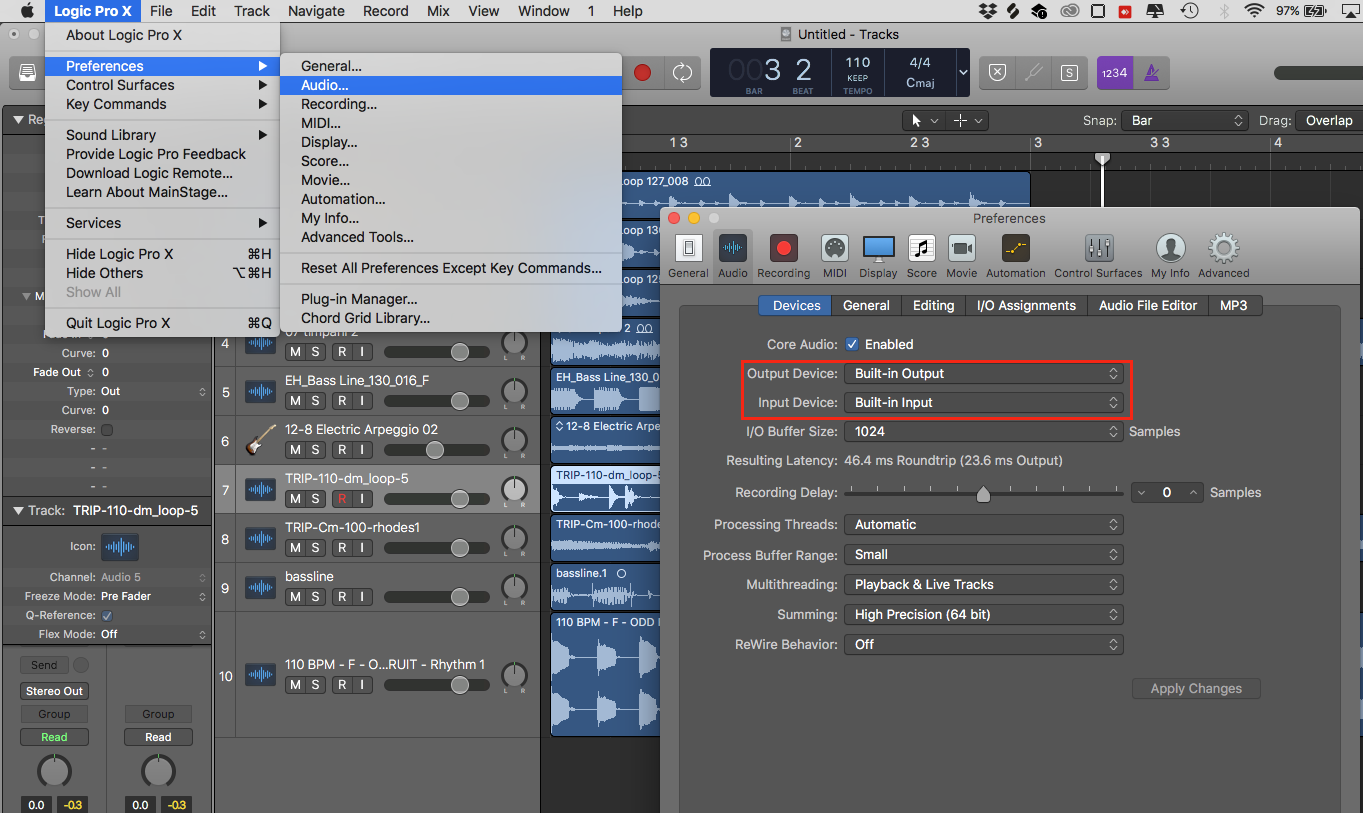Solo the bassline track
Image resolution: width=1363 pixels, height=813 pixels.
tap(315, 597)
